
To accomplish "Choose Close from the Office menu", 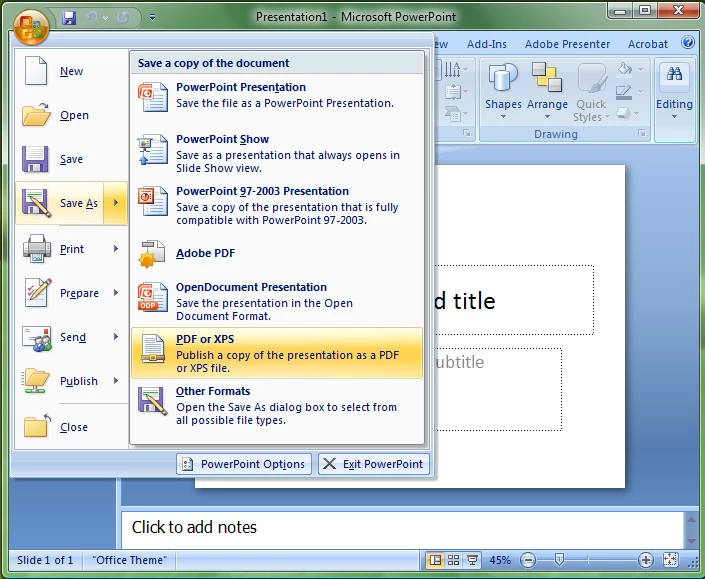I will point(71,427).
